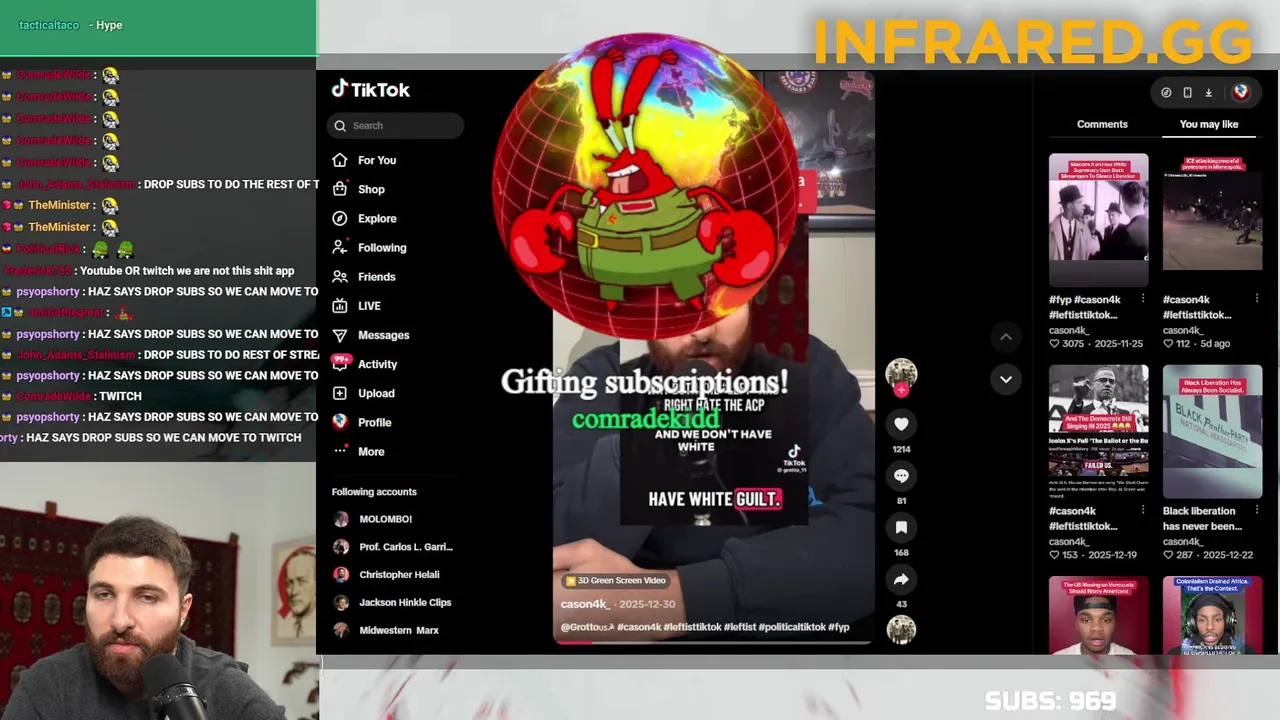Click the Upload plus icon
Image resolution: width=1280 pixels, height=720 pixels.
tap(340, 393)
